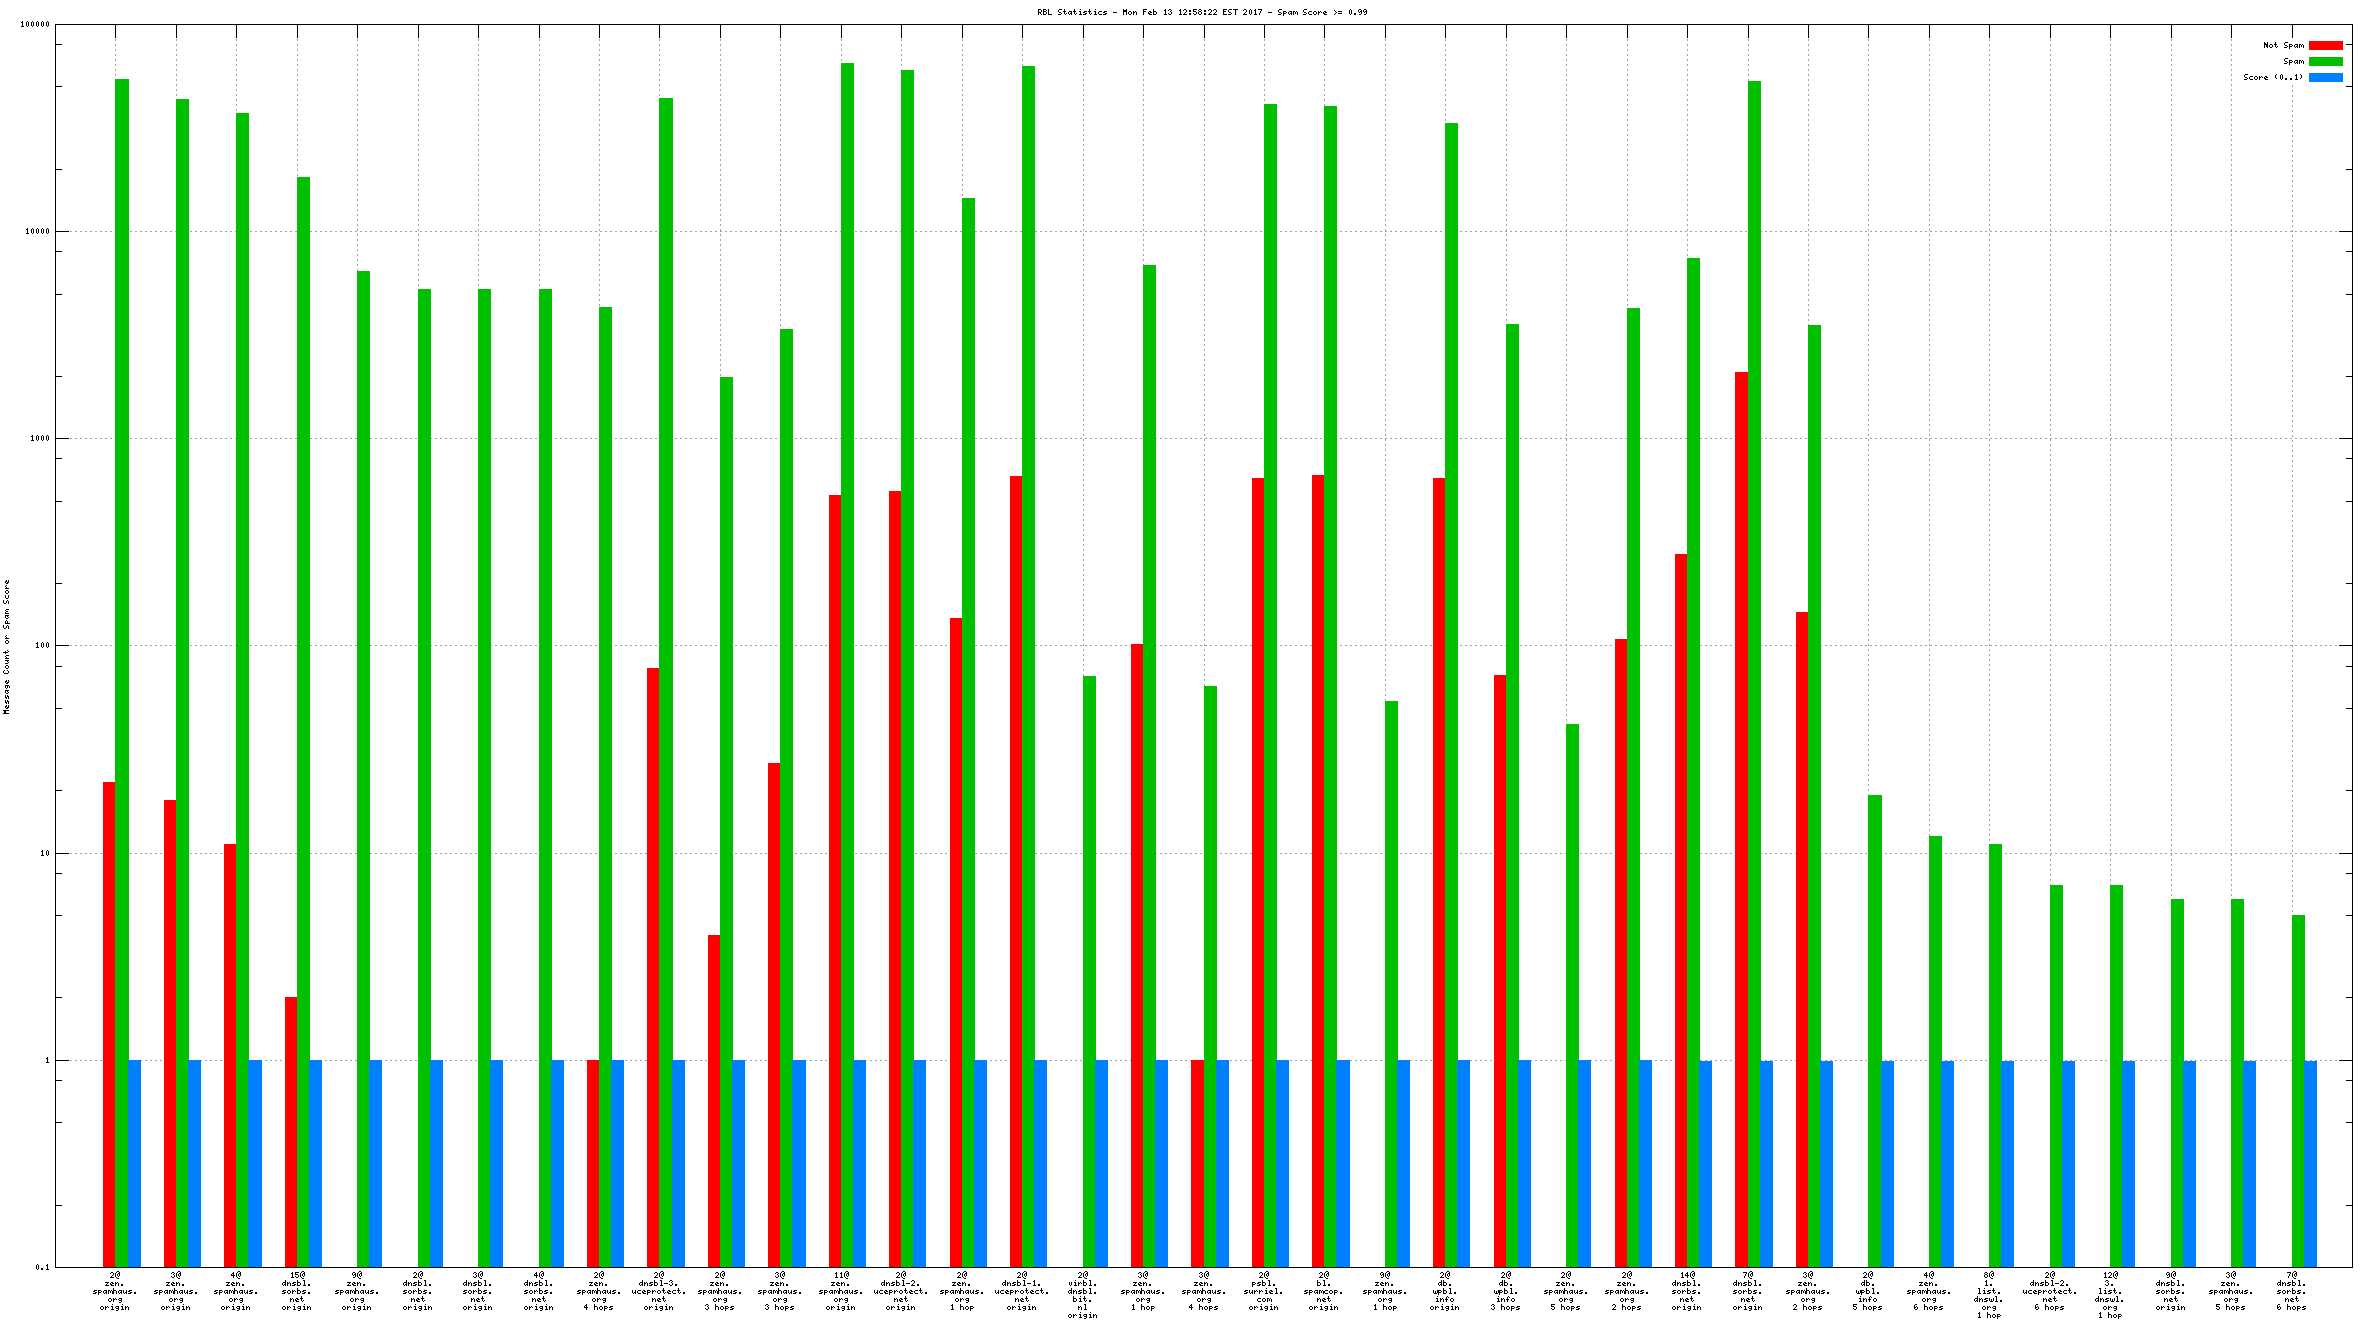Click the 15@ dnsbl.sorbs.net origin label
The width and height of the screenshot is (2368, 1332).
(x=297, y=1291)
